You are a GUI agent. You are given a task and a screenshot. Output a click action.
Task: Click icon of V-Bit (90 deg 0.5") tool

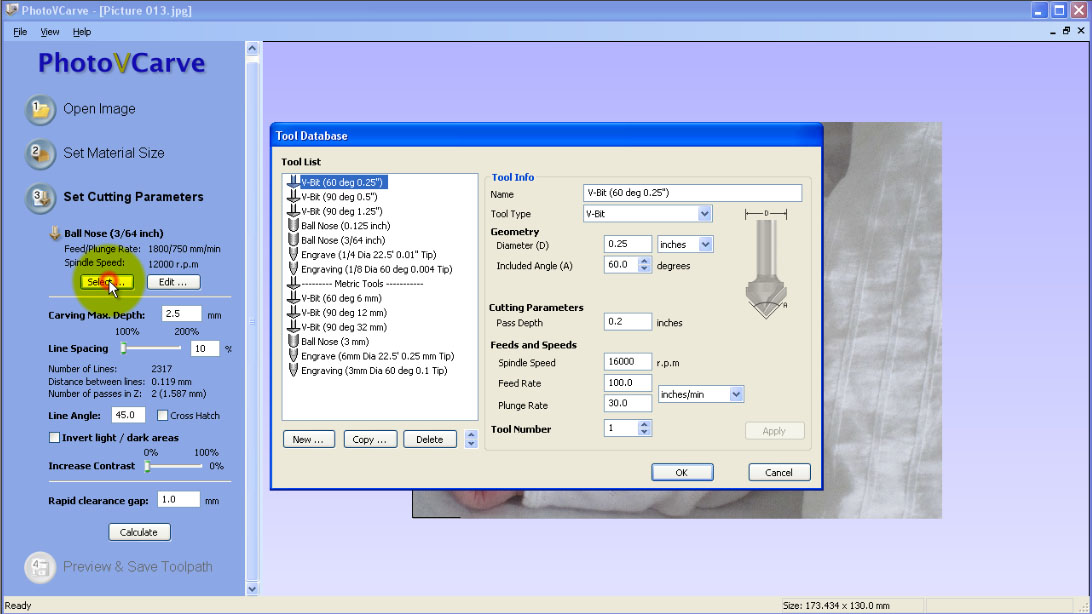pos(293,196)
